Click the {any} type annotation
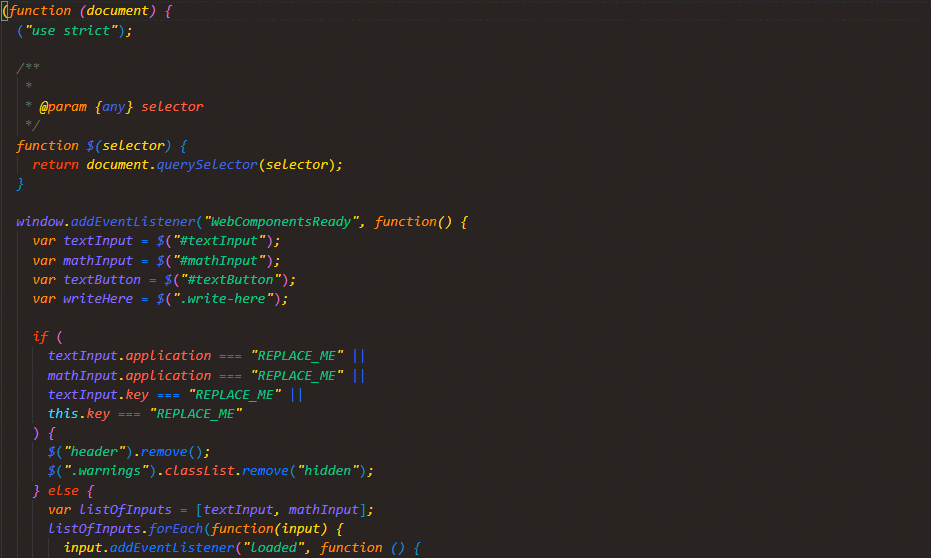 [x=114, y=107]
